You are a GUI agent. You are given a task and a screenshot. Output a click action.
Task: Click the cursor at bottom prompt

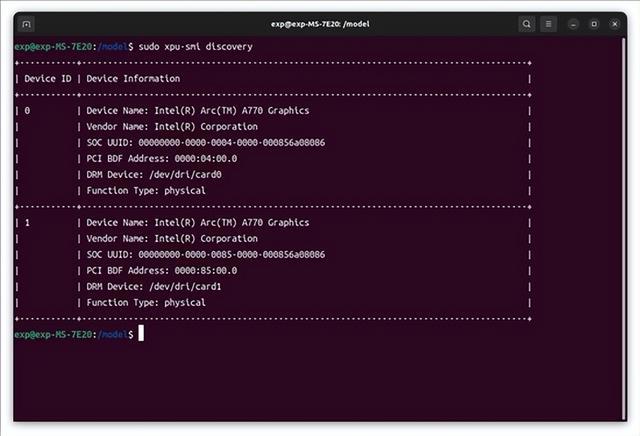coord(141,334)
